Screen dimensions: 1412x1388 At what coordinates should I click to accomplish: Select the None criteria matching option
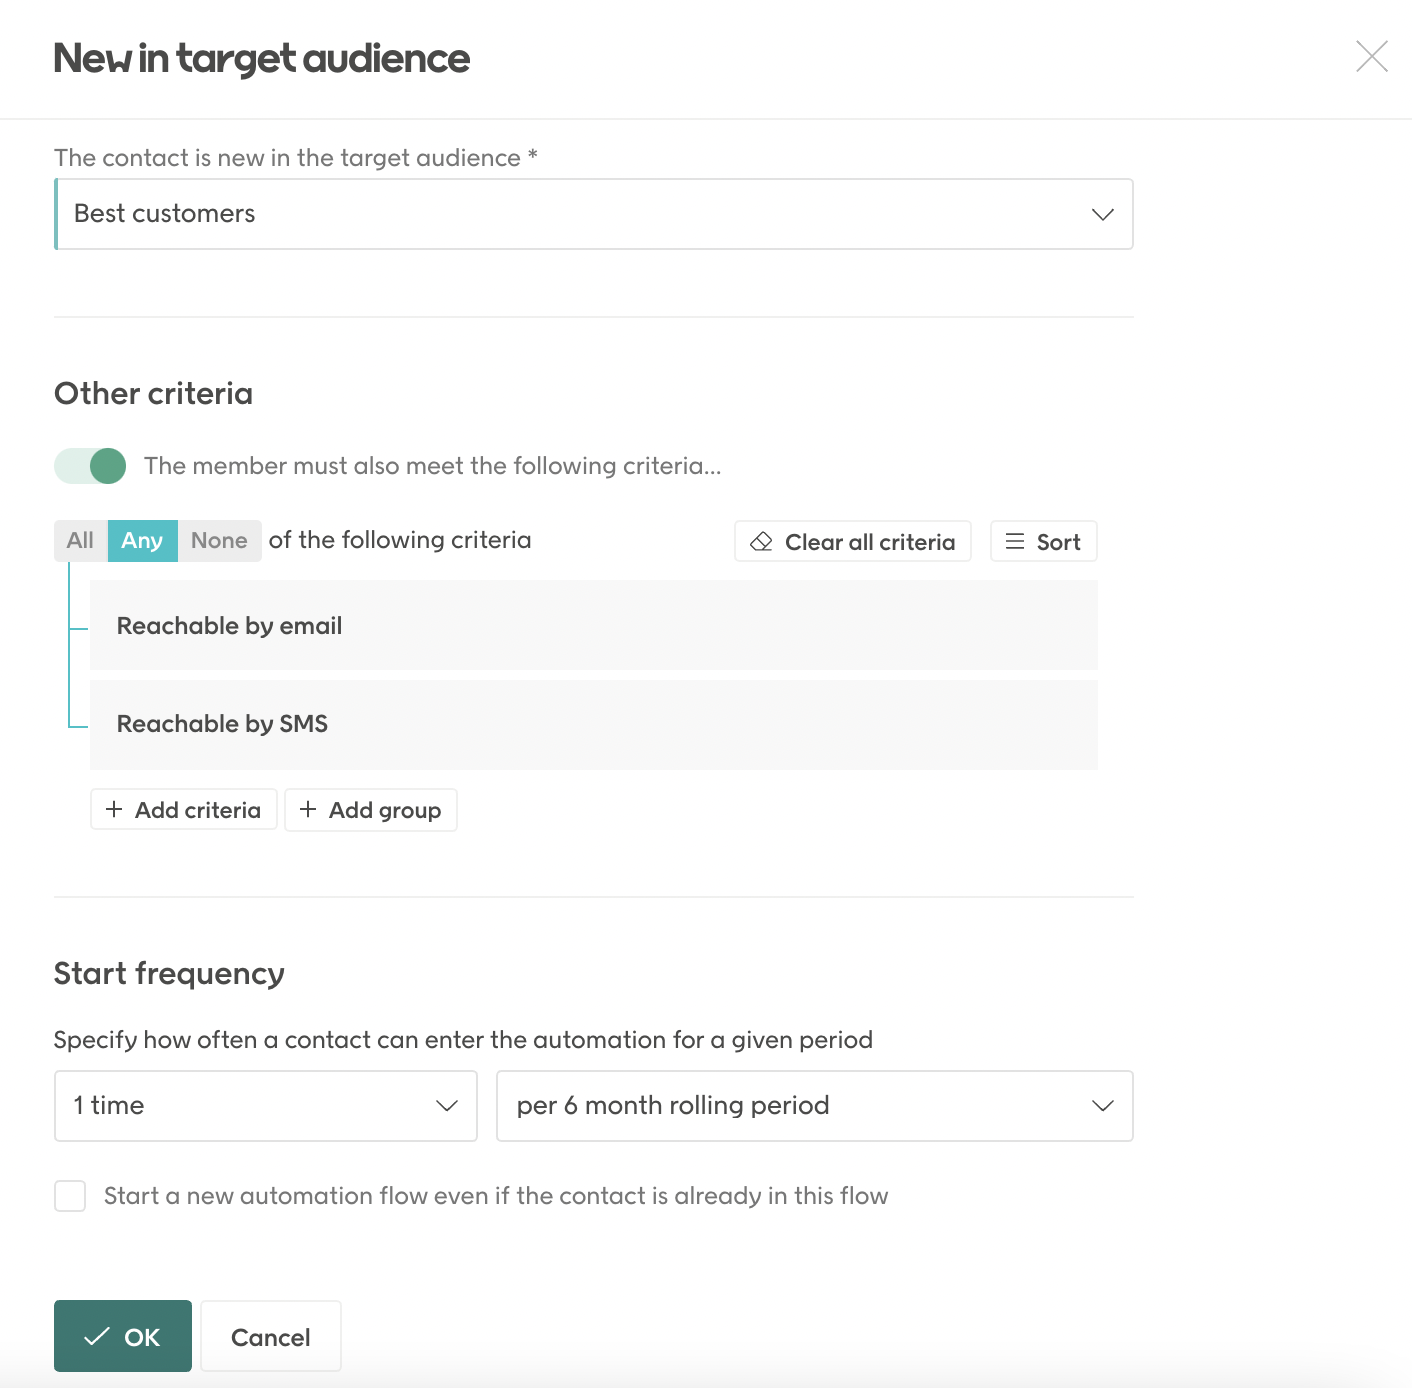pyautogui.click(x=219, y=540)
